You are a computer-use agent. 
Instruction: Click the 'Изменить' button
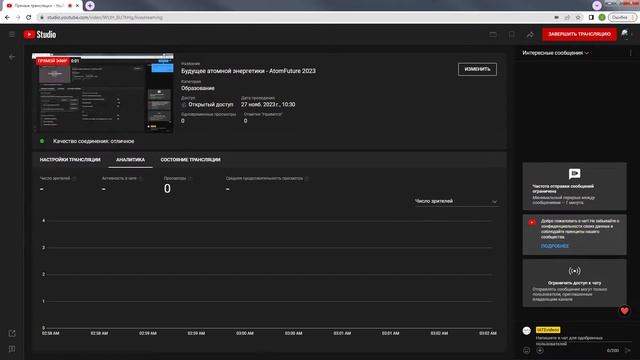point(477,69)
